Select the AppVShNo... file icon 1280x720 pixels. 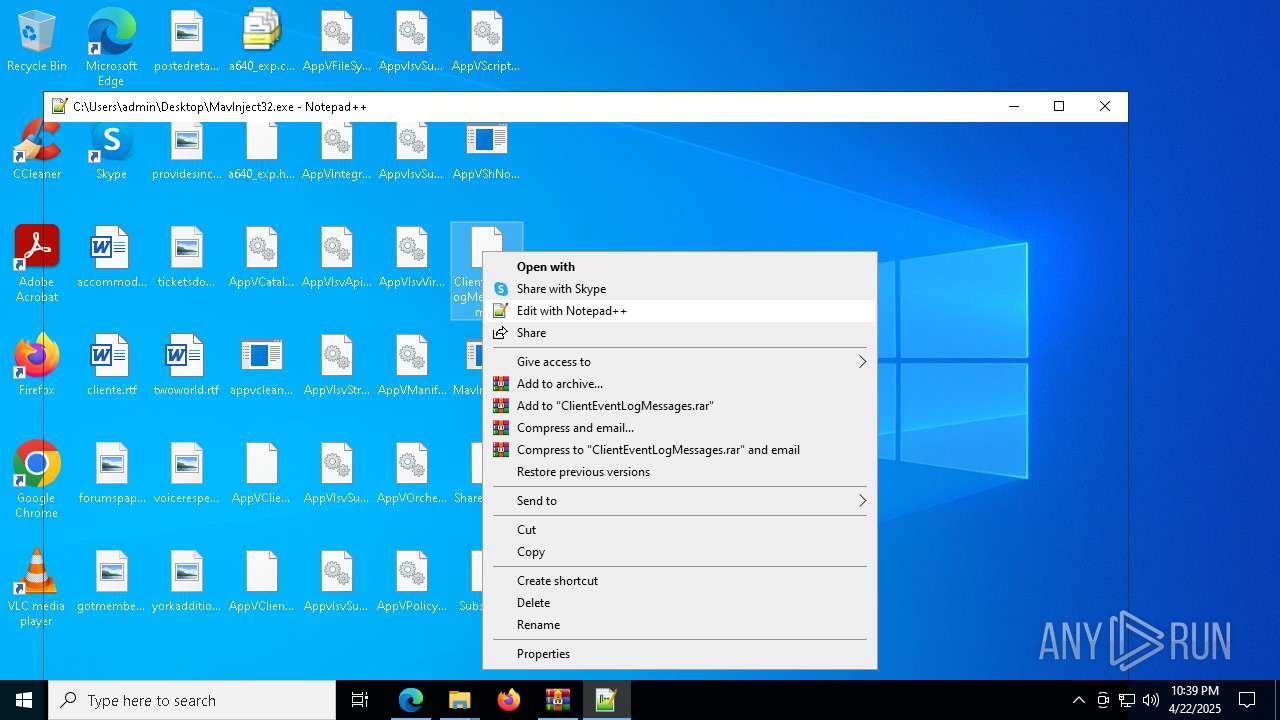pos(486,150)
